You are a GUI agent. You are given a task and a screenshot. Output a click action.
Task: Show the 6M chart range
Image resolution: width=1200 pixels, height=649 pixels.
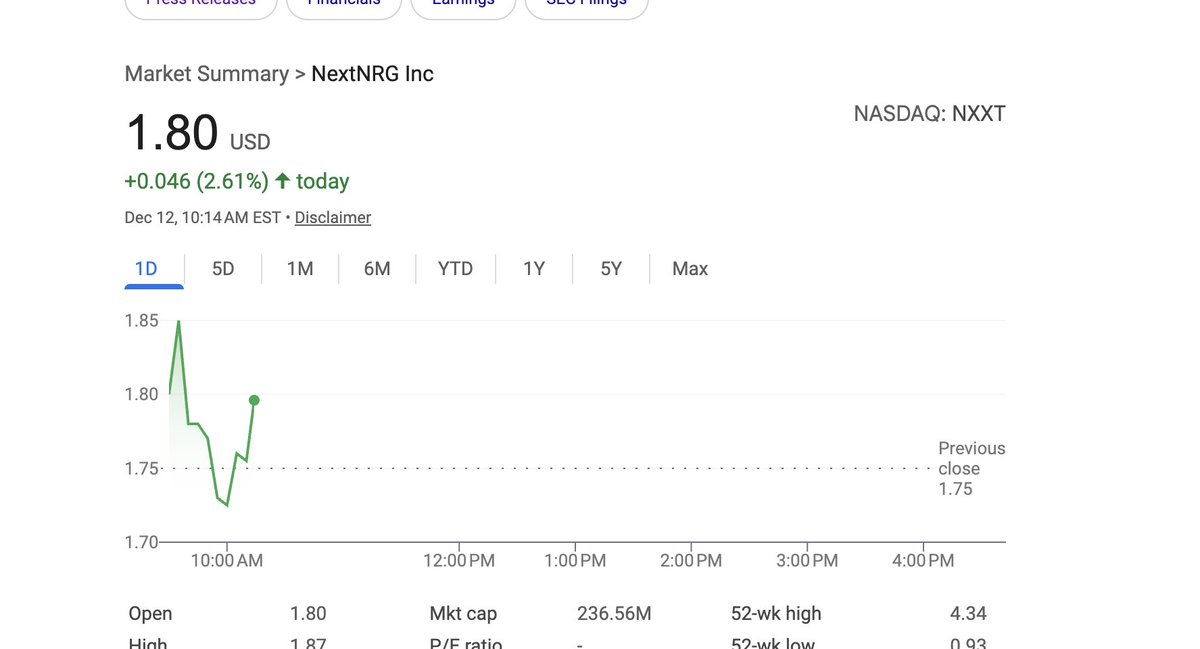[x=377, y=269]
